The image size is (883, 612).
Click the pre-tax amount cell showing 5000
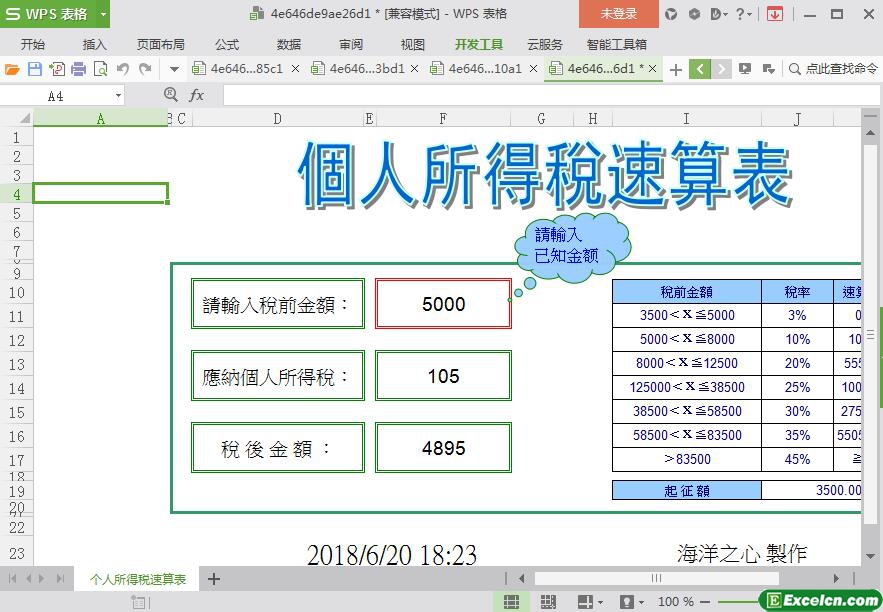click(x=443, y=304)
